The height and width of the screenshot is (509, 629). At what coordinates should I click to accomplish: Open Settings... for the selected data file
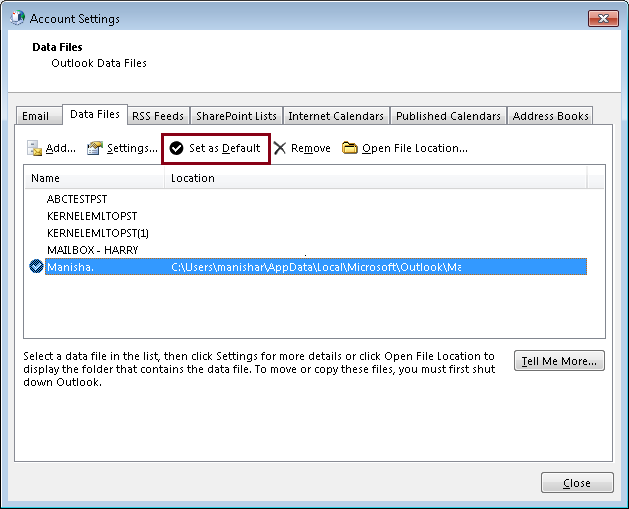(132, 148)
